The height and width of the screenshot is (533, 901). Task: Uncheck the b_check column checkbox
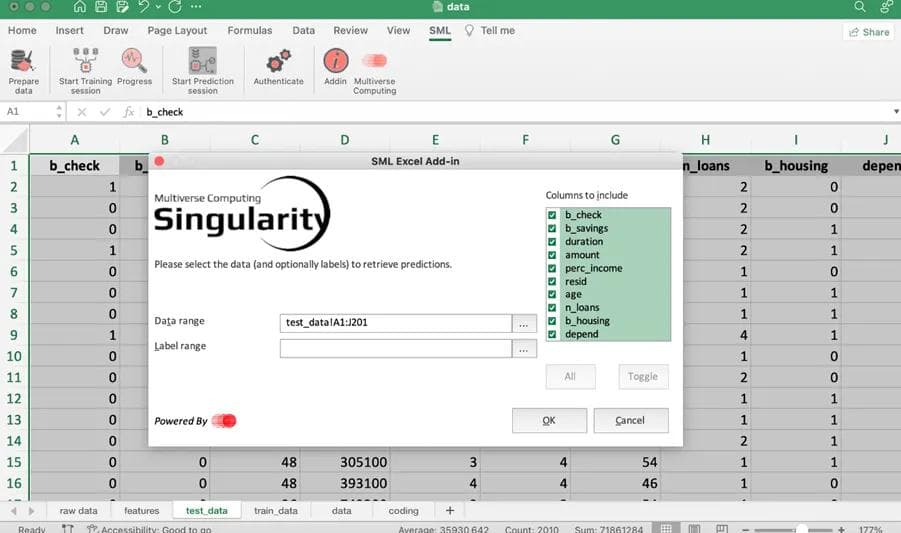click(552, 215)
